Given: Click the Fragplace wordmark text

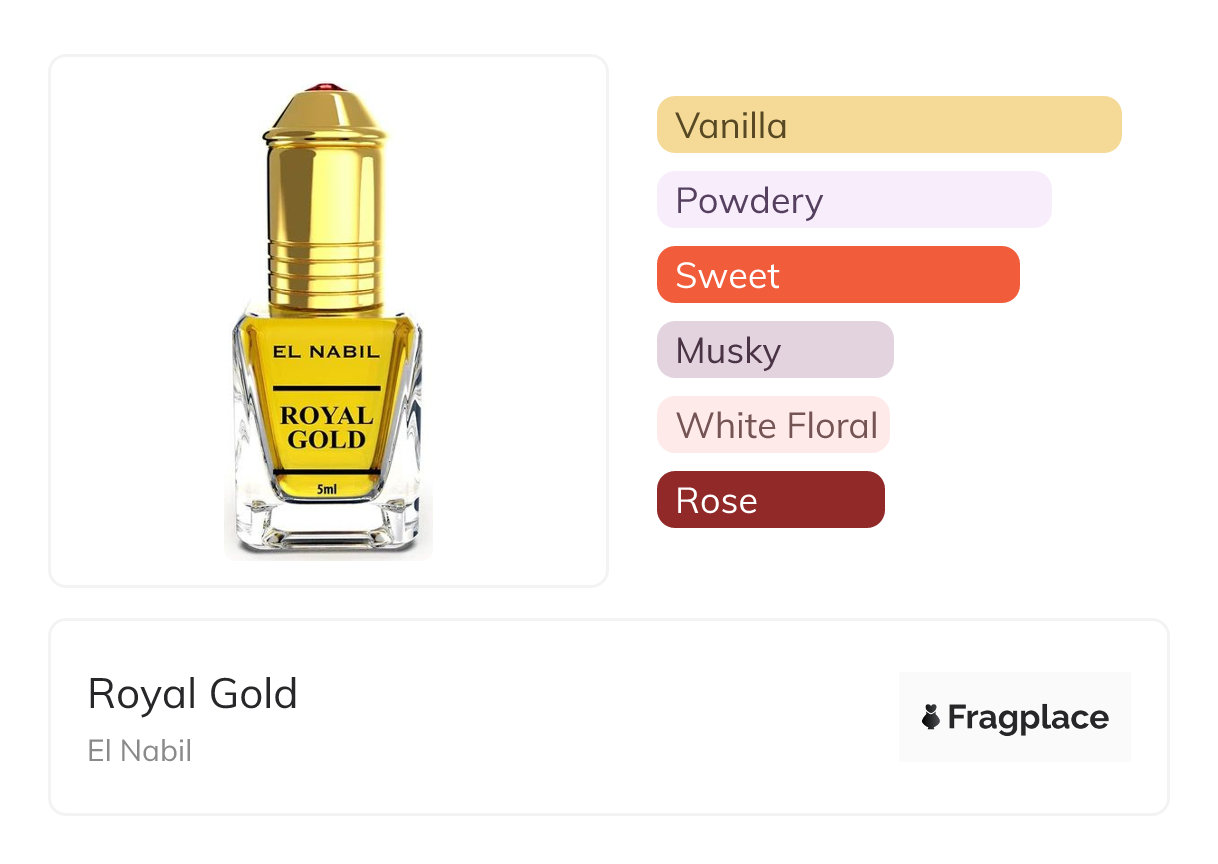Looking at the screenshot, I should click(x=1027, y=718).
